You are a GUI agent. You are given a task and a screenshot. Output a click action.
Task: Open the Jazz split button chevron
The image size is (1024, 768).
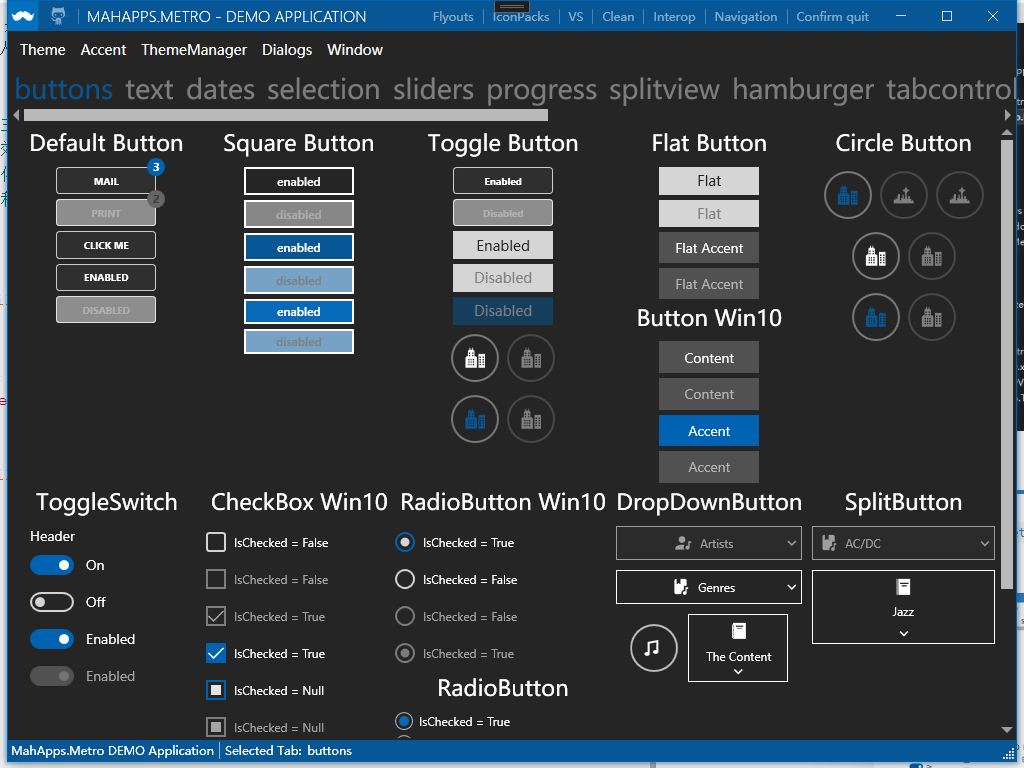pyautogui.click(x=902, y=632)
